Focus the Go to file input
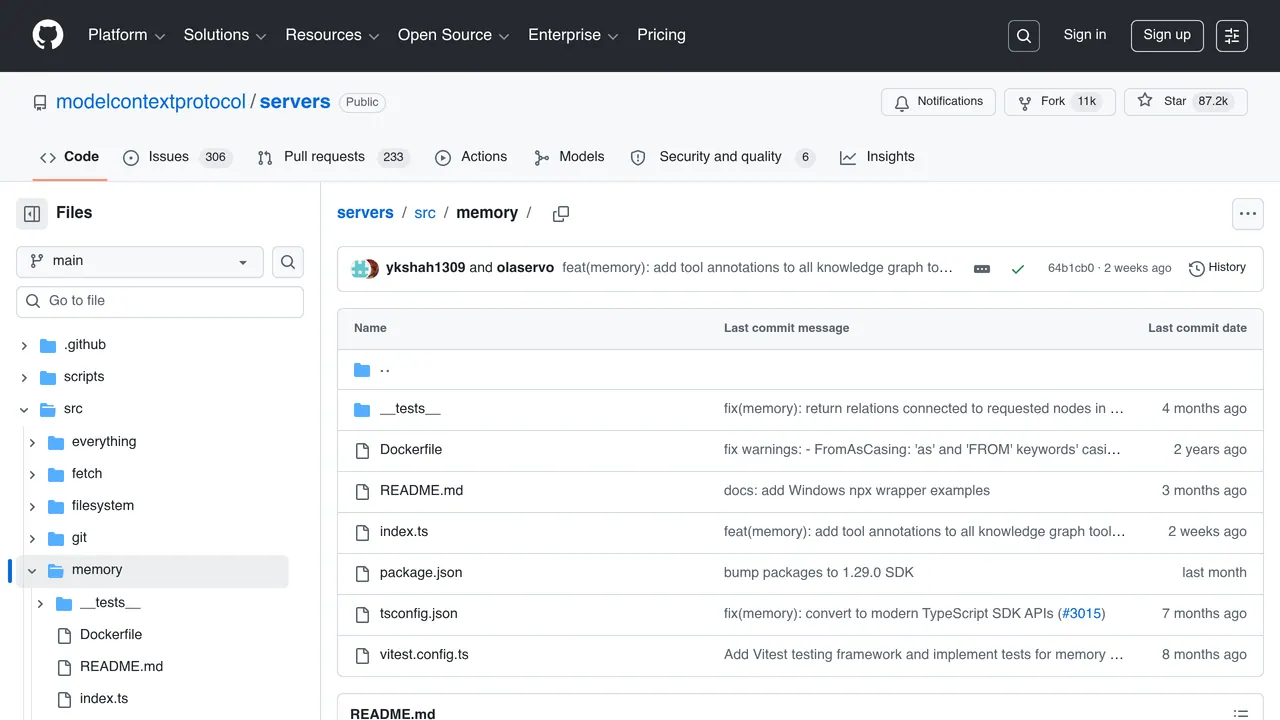The image size is (1280, 720). tap(160, 302)
